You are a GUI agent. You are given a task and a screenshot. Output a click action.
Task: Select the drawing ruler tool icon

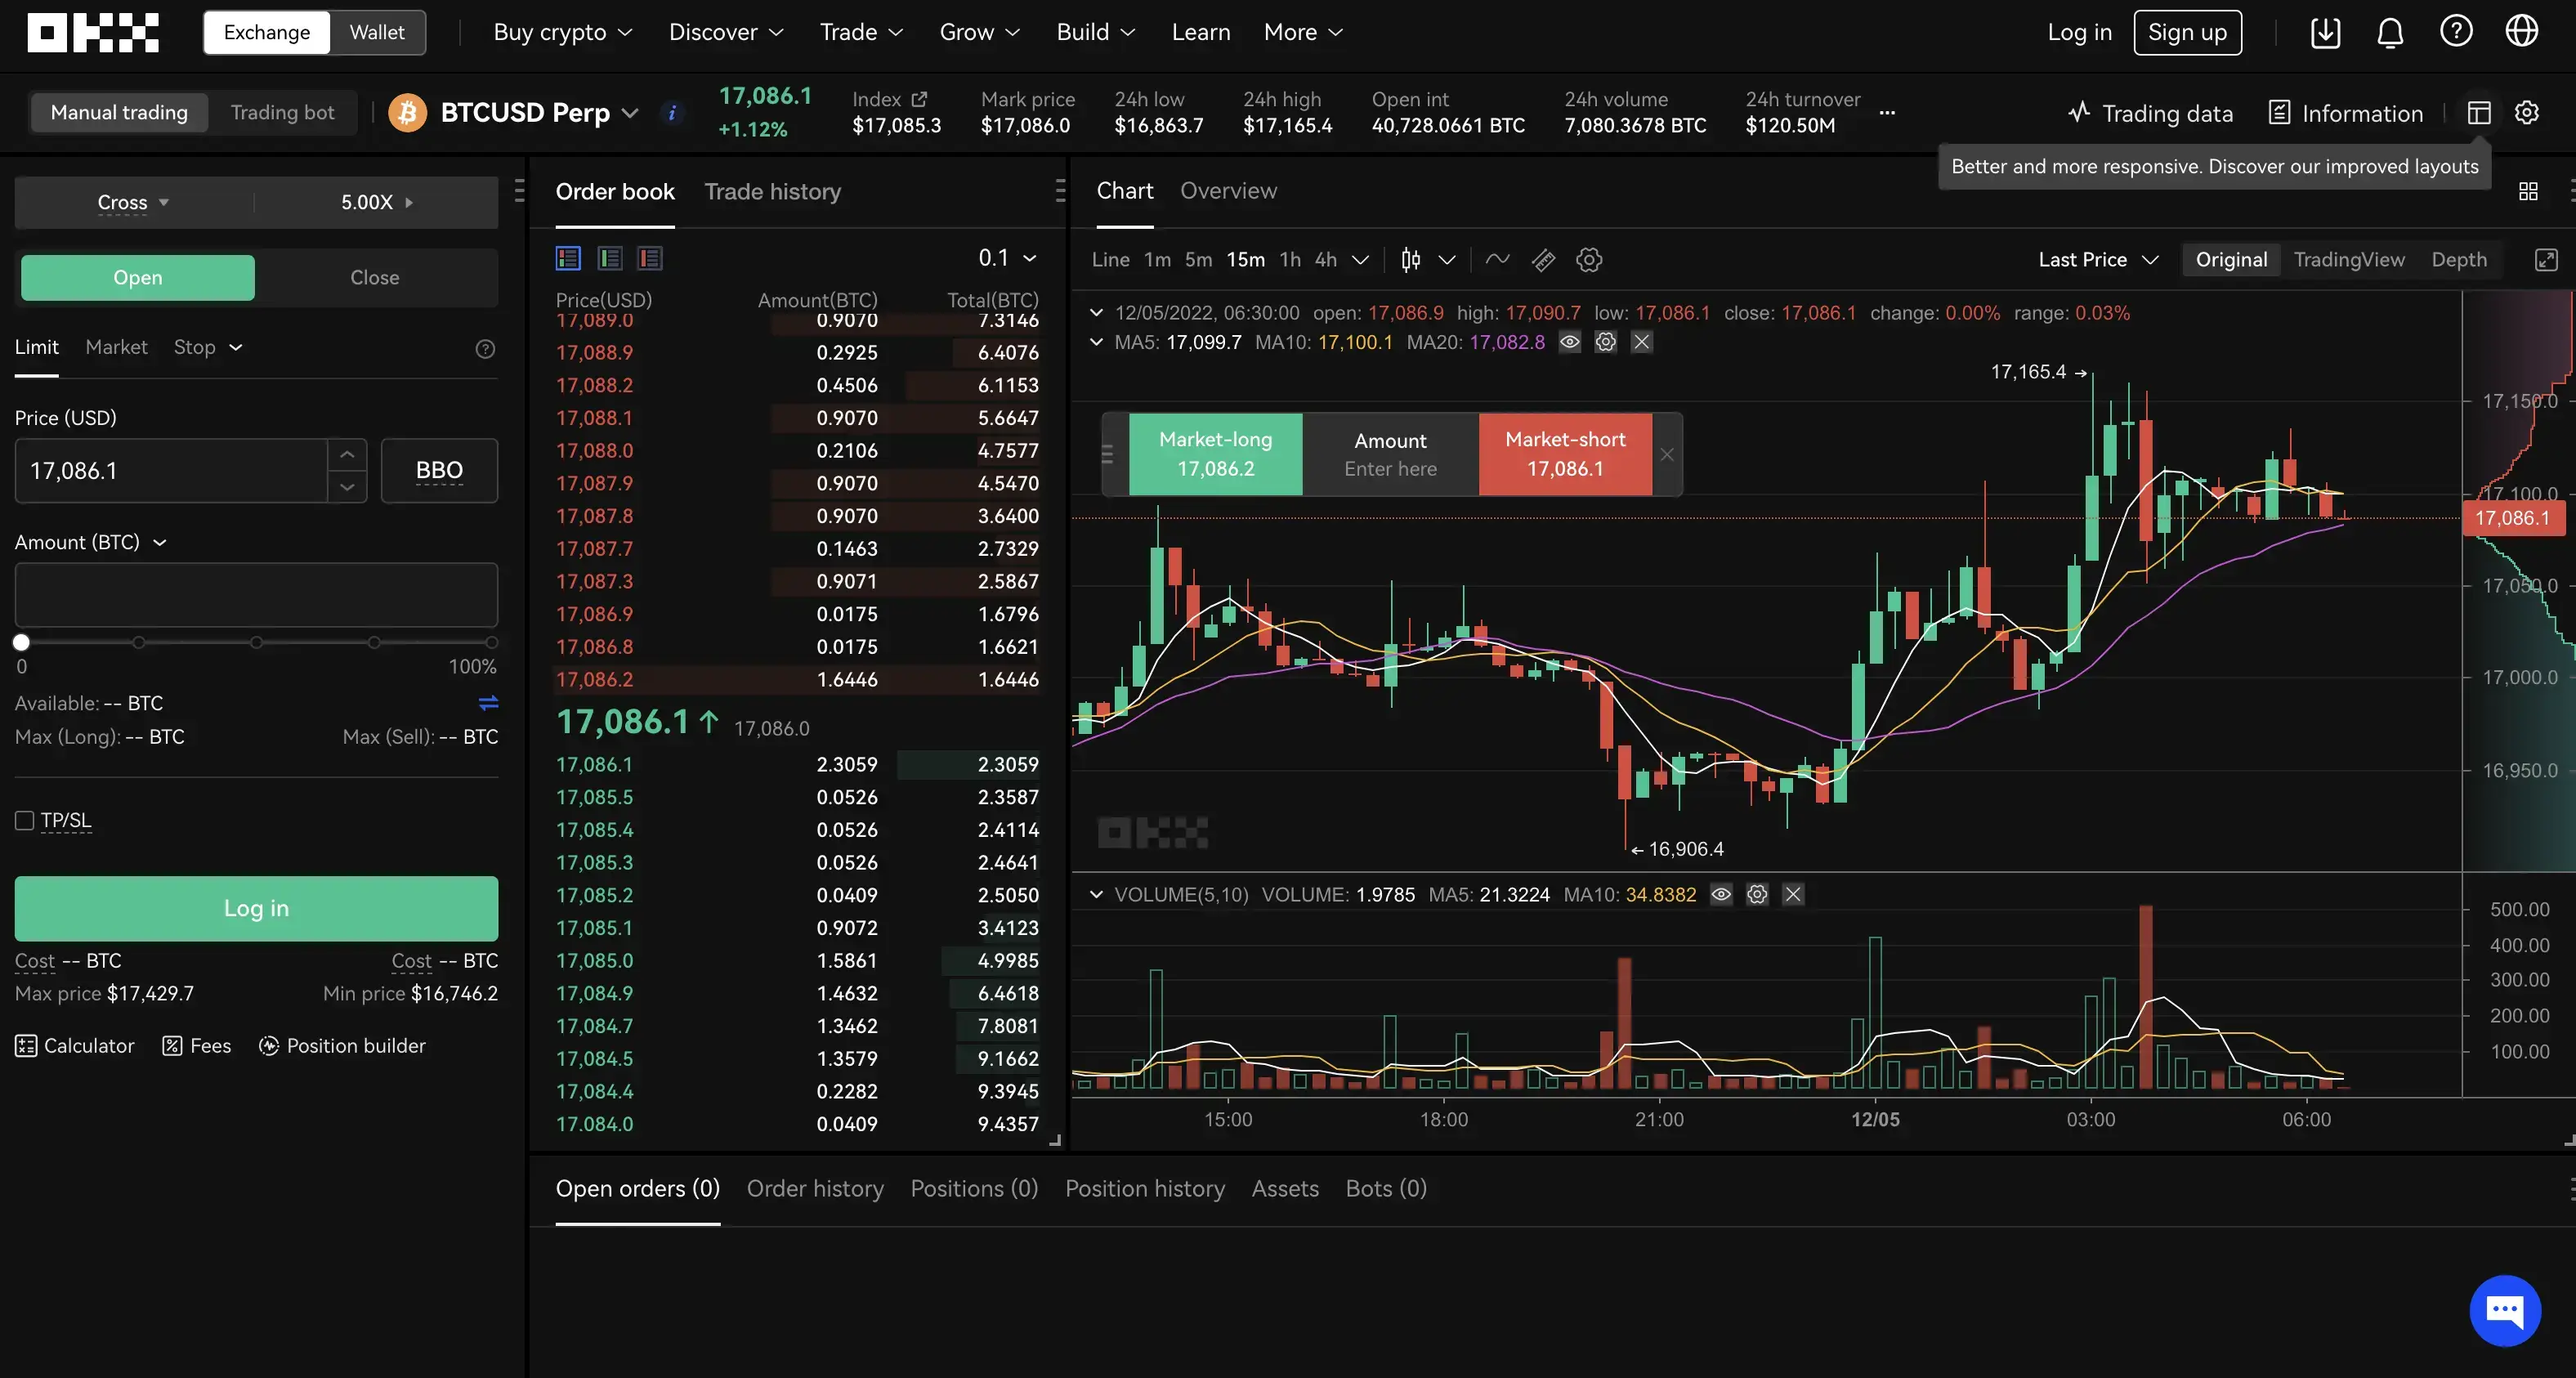click(x=1543, y=260)
